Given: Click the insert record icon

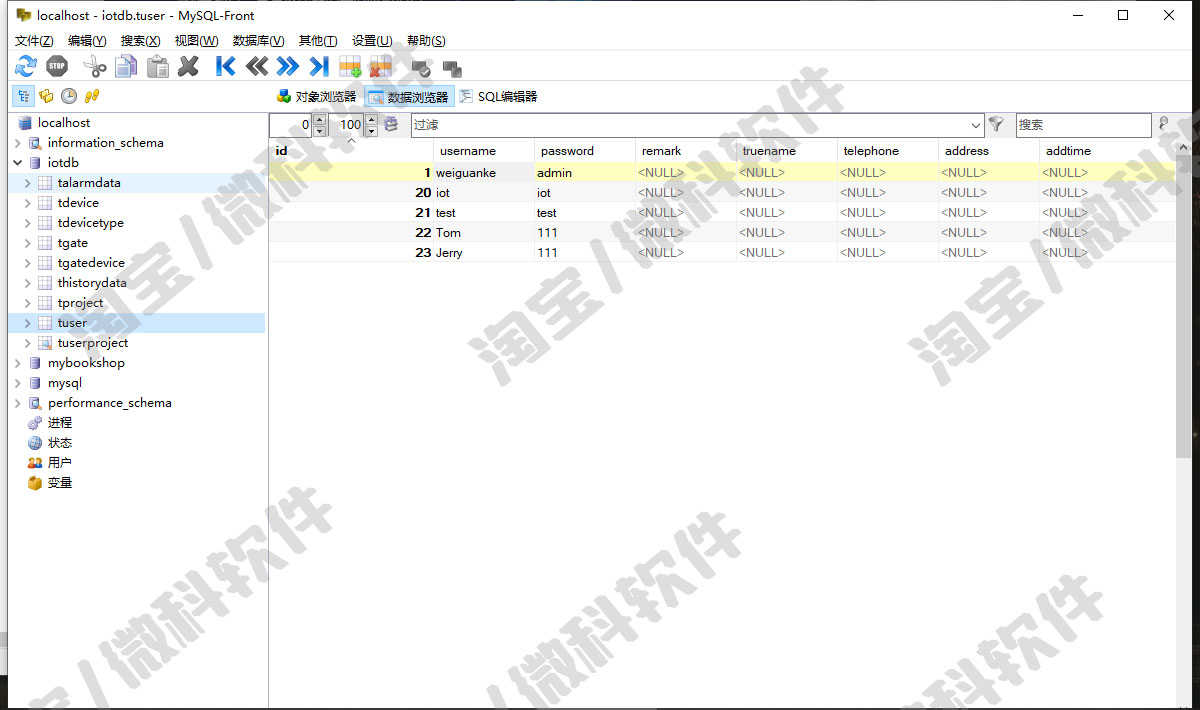Looking at the screenshot, I should [350, 67].
